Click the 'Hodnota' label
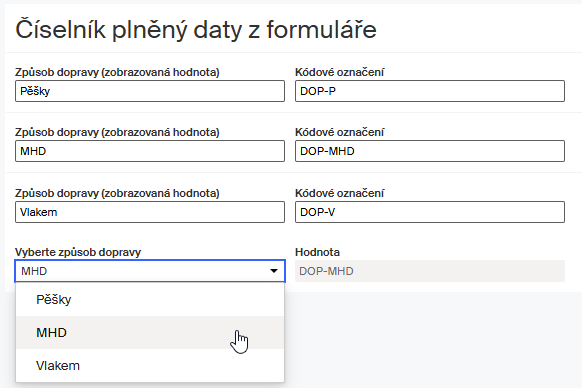Image resolution: width=582 pixels, height=388 pixels. pyautogui.click(x=317, y=252)
